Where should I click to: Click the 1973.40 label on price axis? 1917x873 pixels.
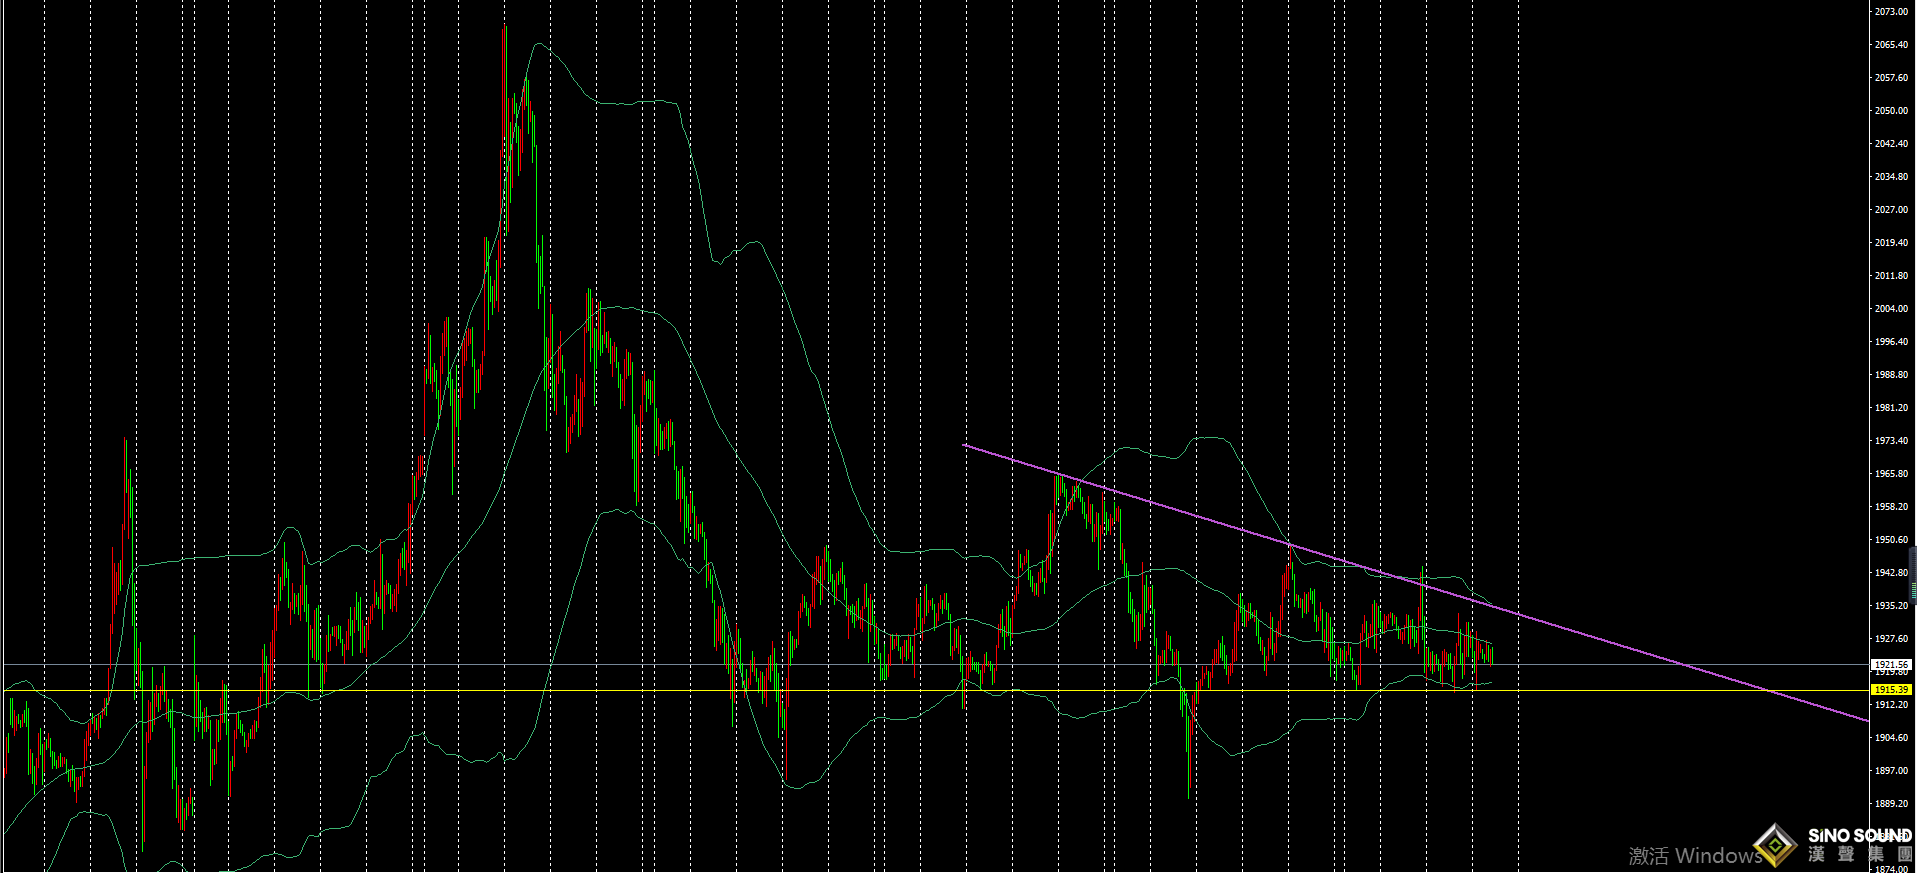1890,441
